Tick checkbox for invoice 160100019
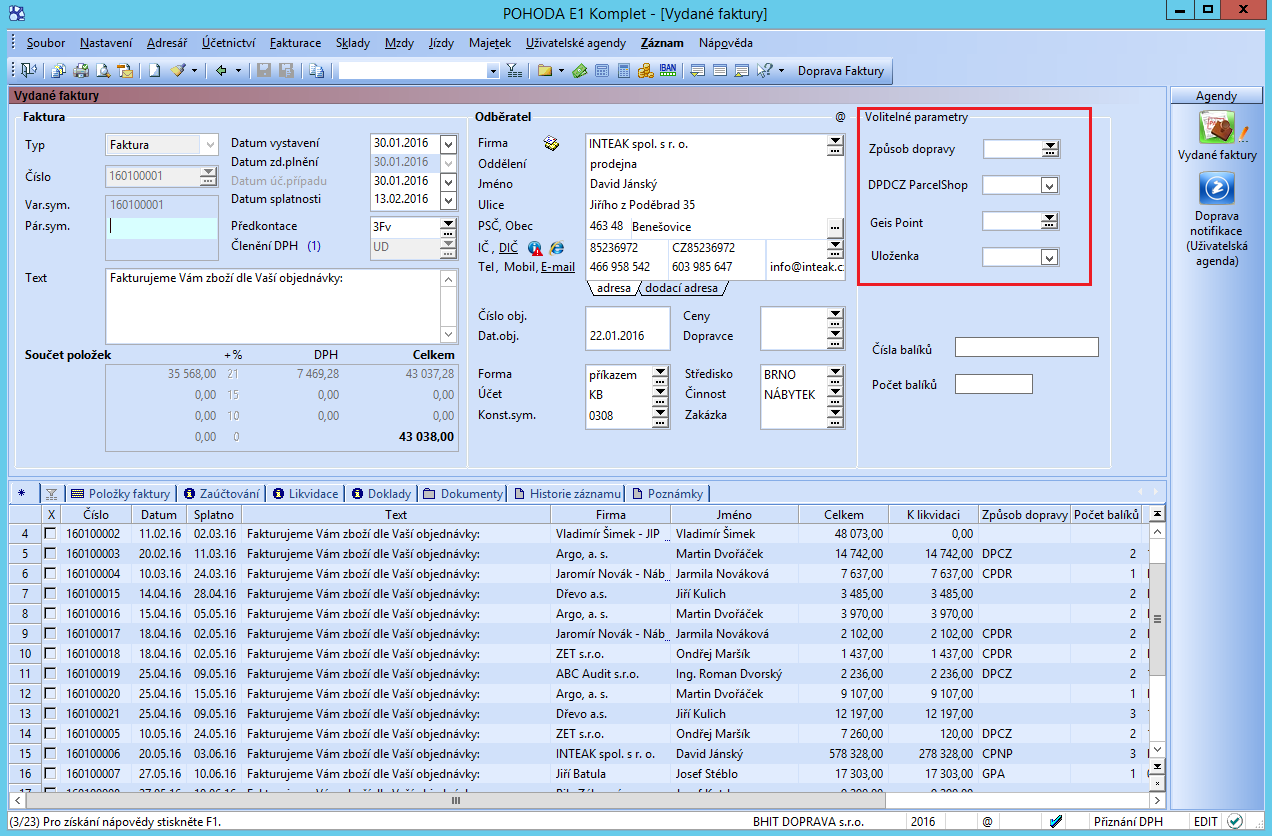This screenshot has width=1272, height=836. (x=50, y=674)
